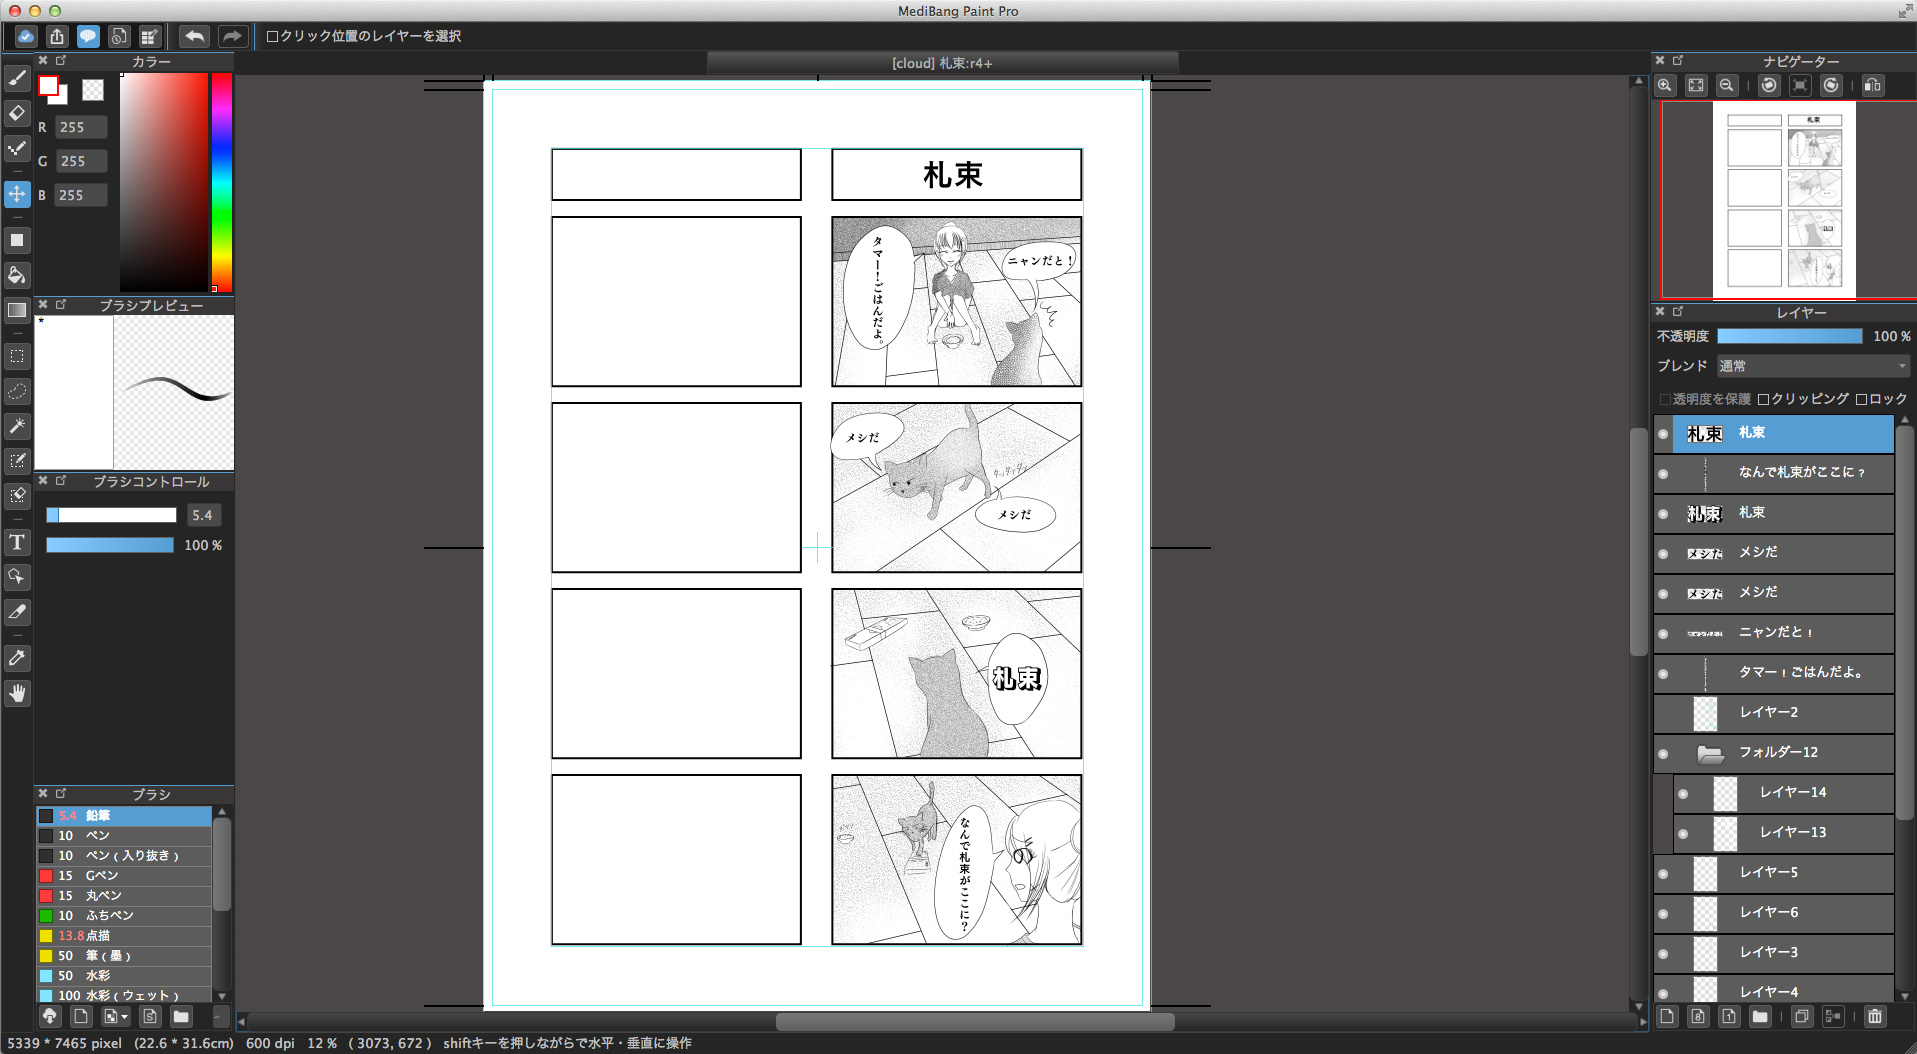
Task: Select the Divide frame tool
Action: [x=17, y=612]
